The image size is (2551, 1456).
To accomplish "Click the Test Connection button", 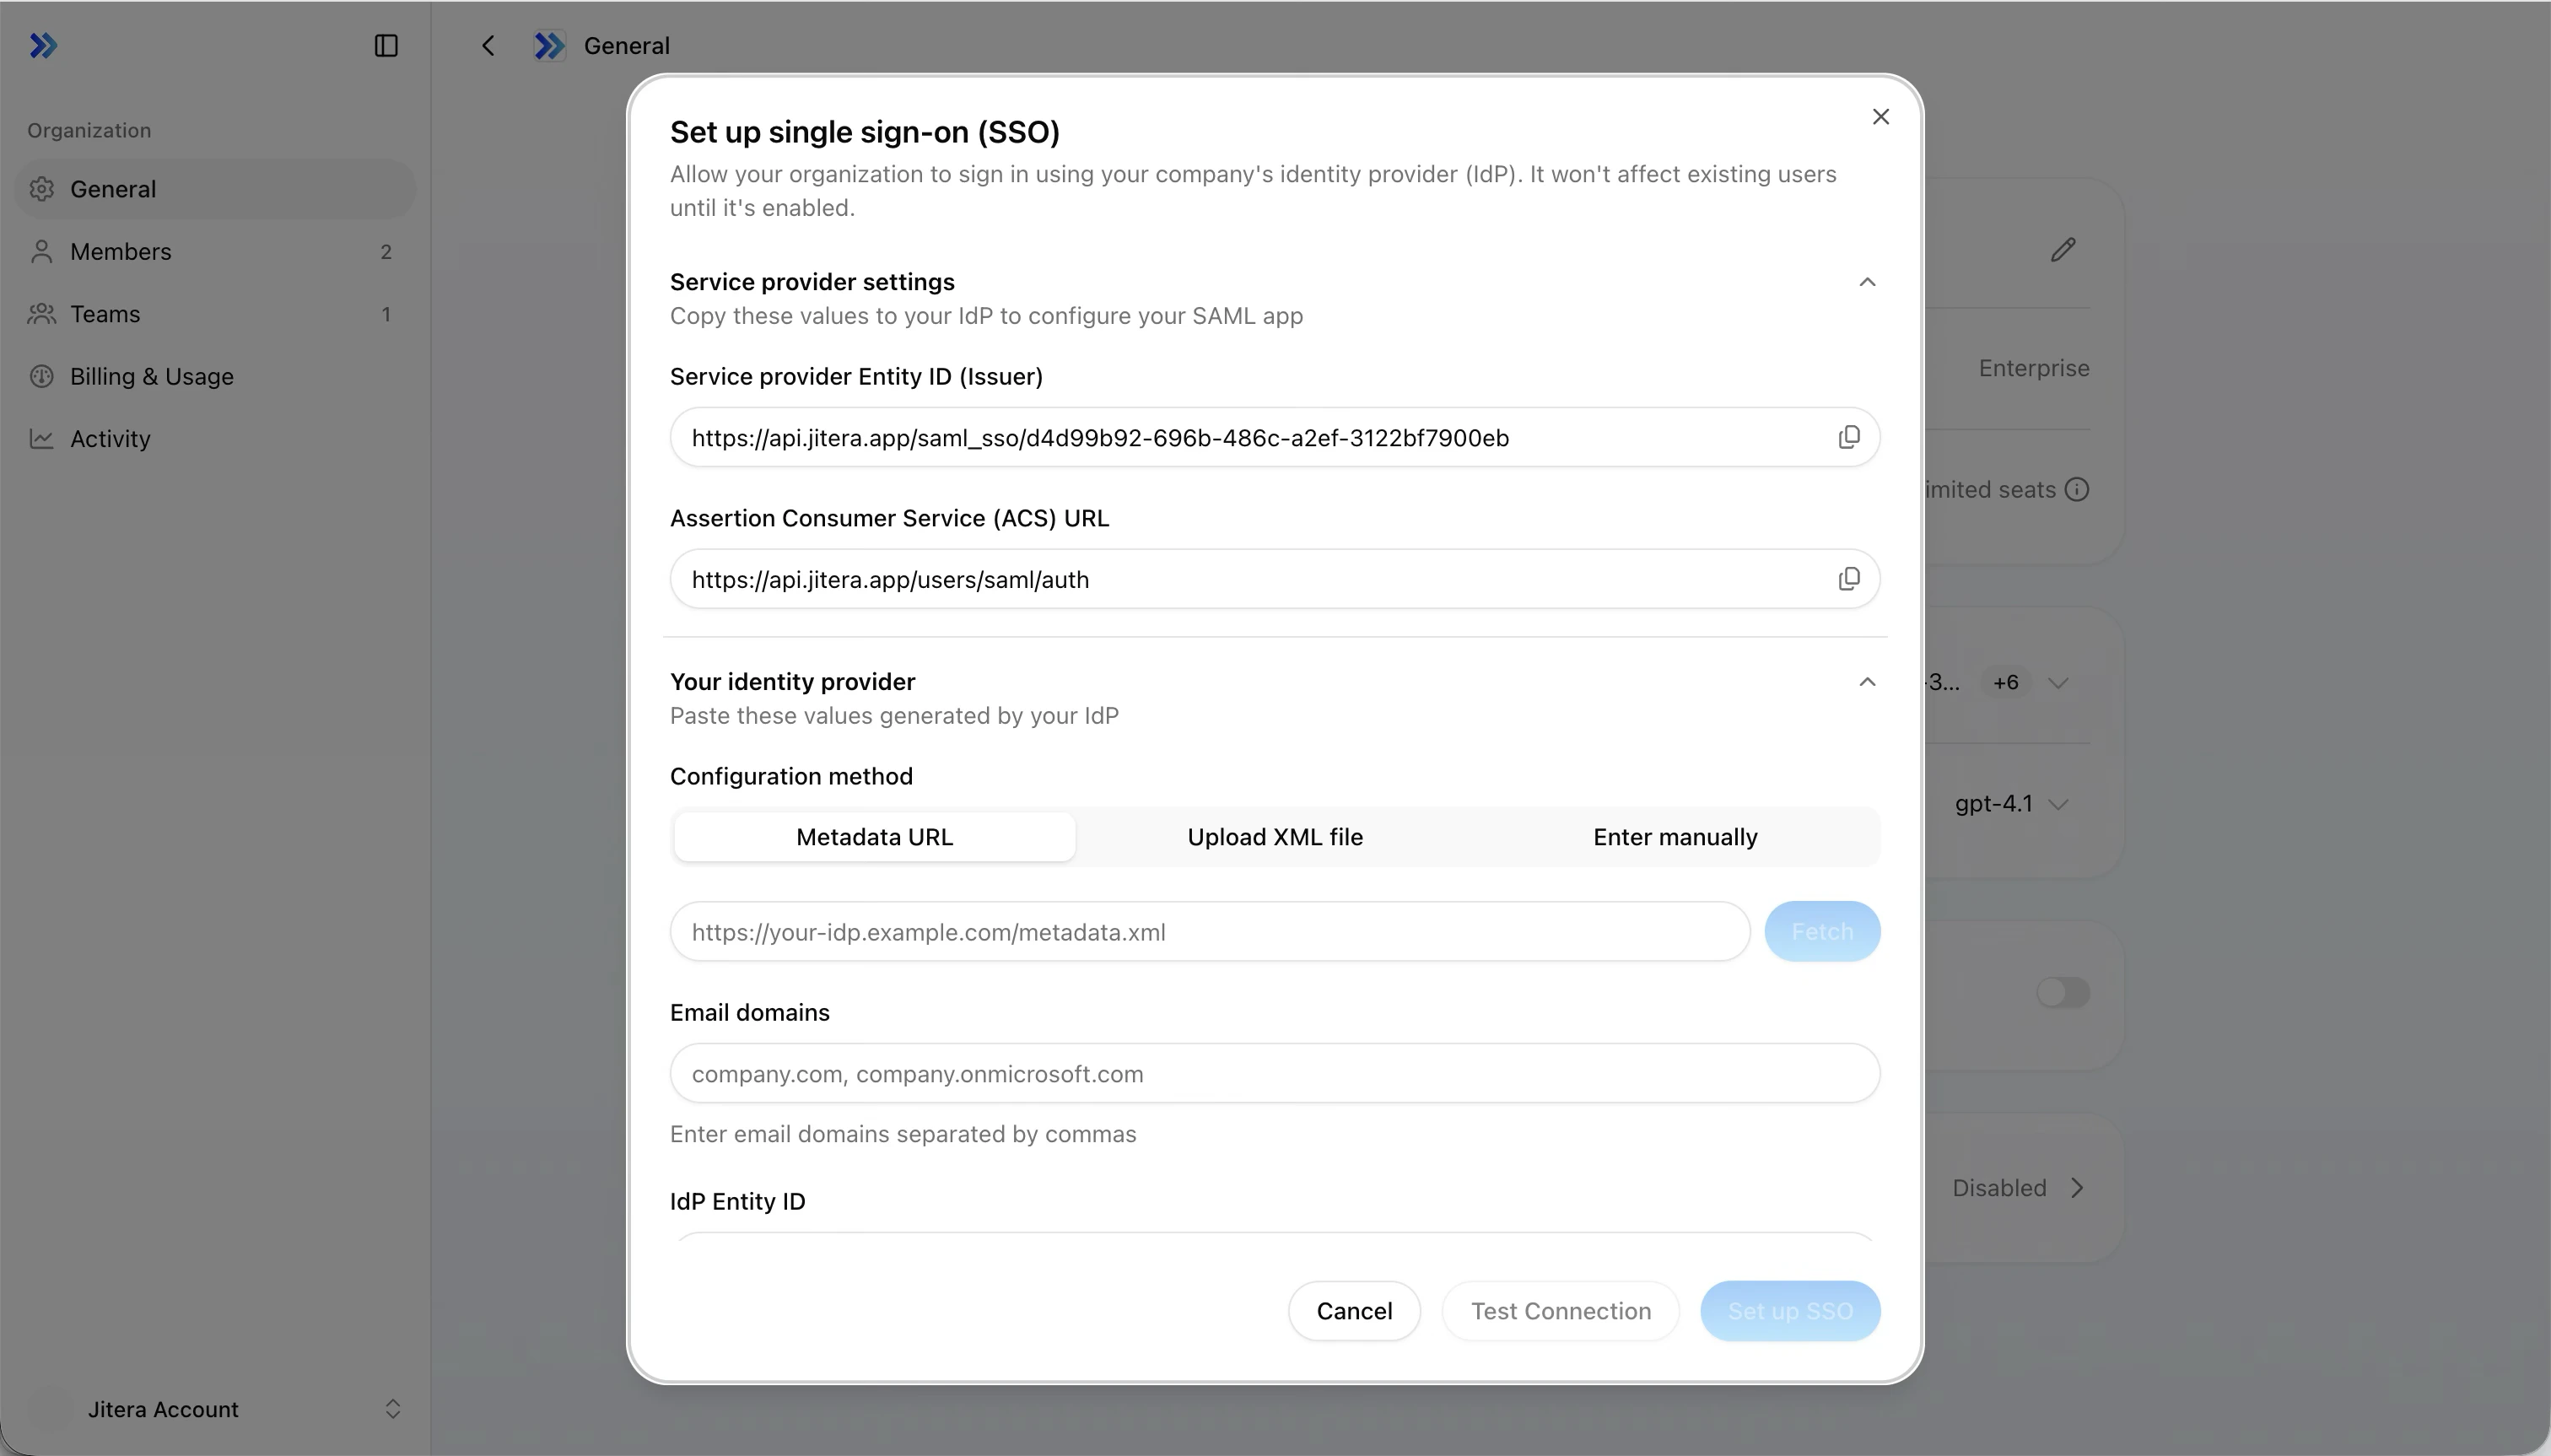I will coord(1560,1311).
